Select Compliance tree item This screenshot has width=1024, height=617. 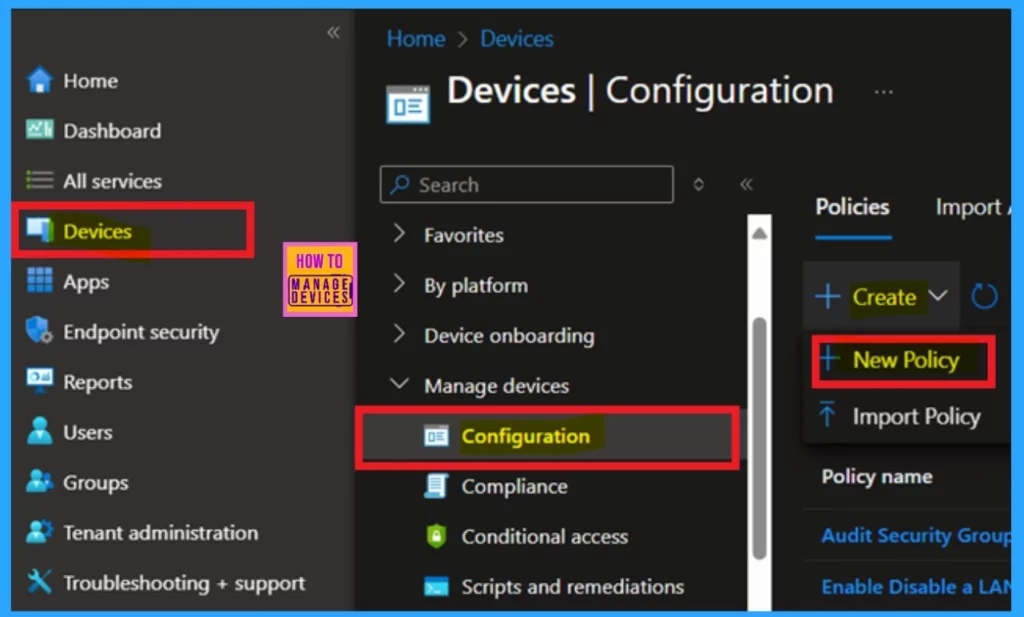click(515, 486)
